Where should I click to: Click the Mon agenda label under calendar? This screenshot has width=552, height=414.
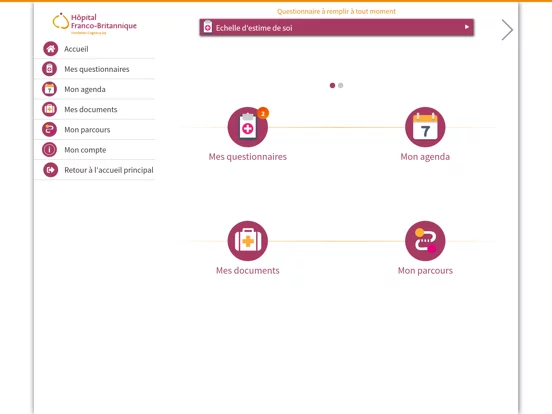pyautogui.click(x=425, y=157)
